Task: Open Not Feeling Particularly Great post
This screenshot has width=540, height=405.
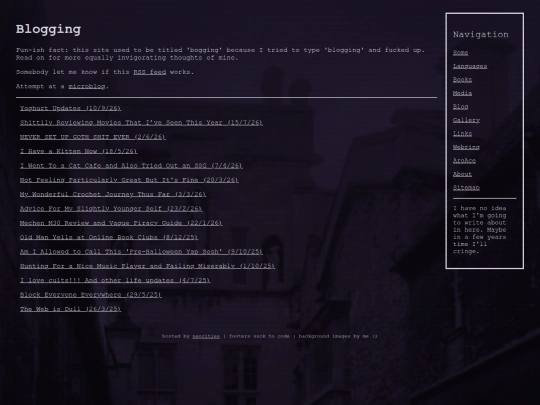Action: 129,180
